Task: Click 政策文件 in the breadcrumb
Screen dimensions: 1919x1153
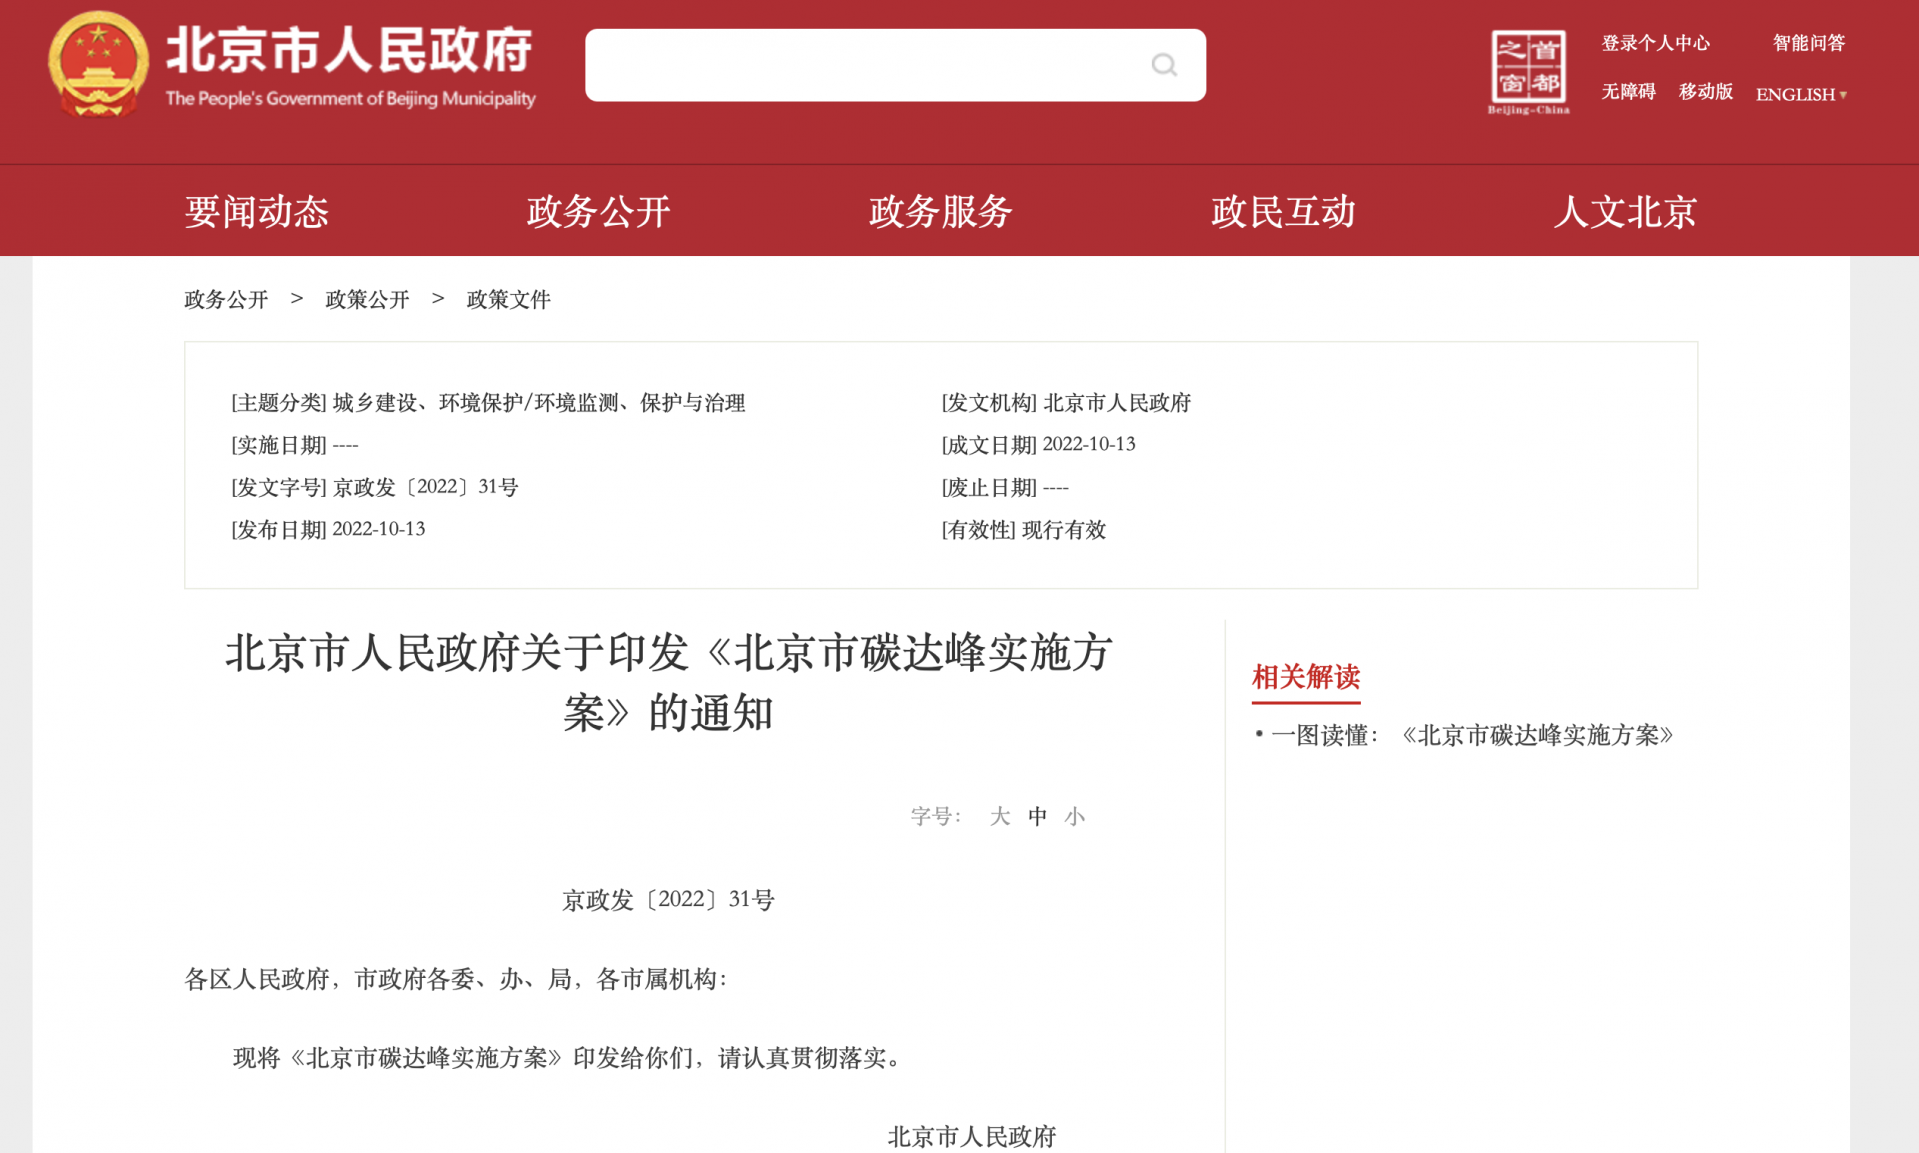Action: [x=508, y=299]
